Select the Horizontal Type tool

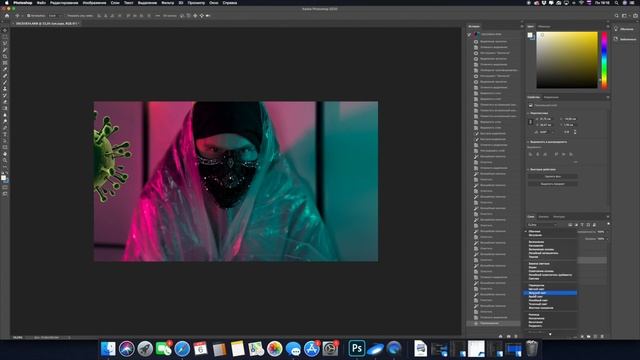(5, 134)
